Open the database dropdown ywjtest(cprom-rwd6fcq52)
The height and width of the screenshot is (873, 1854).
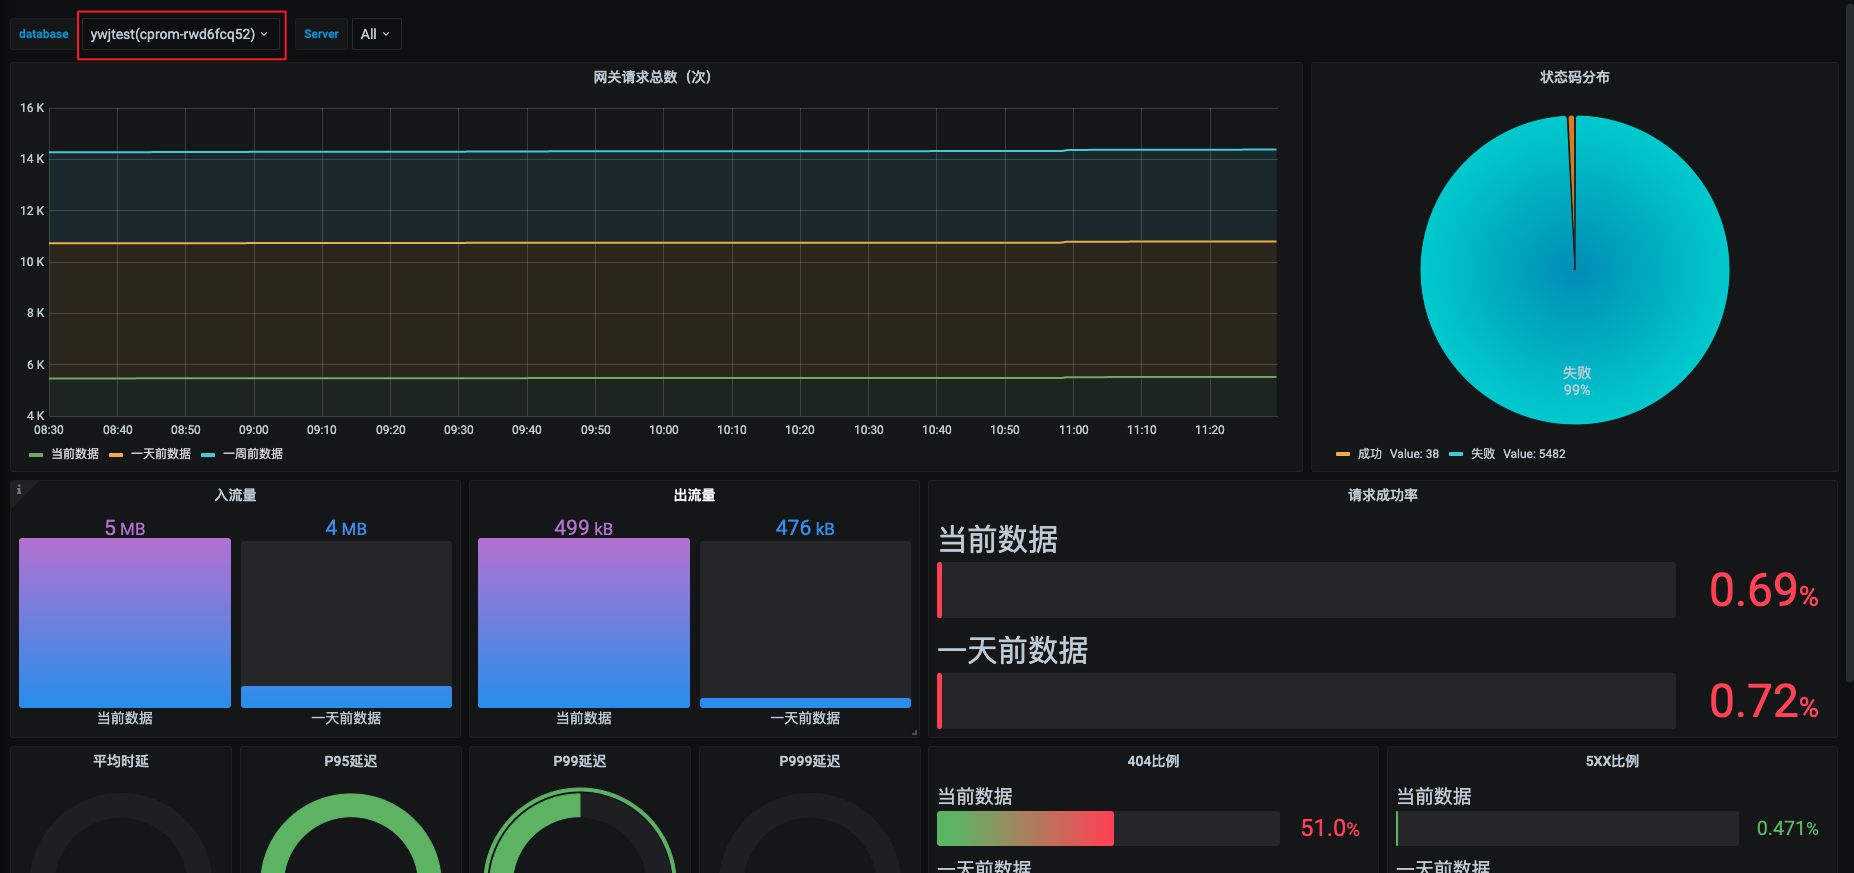pyautogui.click(x=180, y=34)
